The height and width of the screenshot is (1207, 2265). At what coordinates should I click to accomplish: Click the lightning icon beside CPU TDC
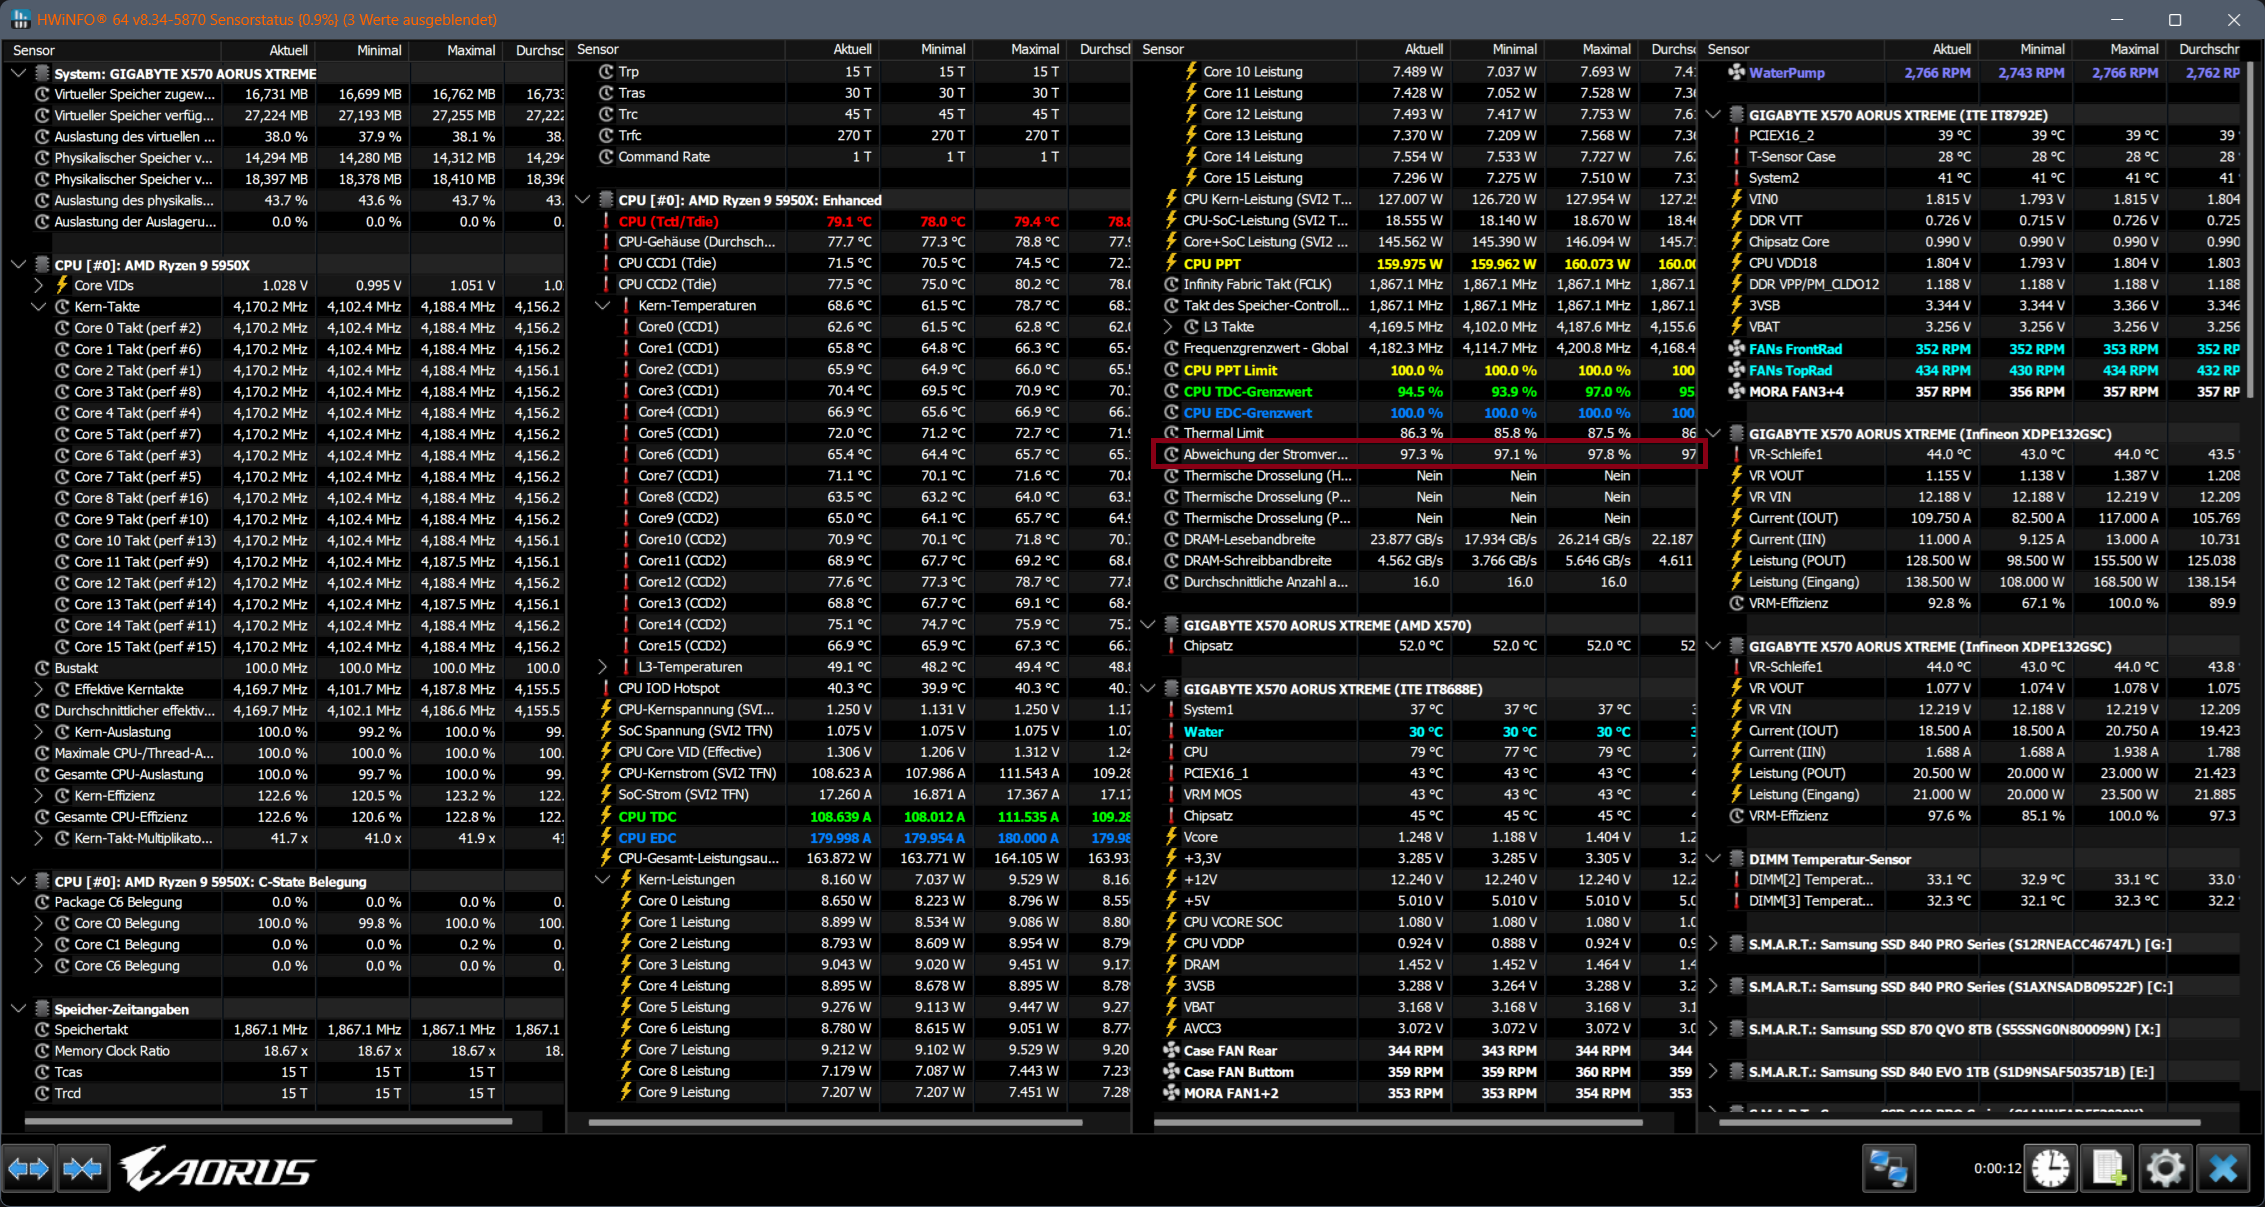click(606, 816)
